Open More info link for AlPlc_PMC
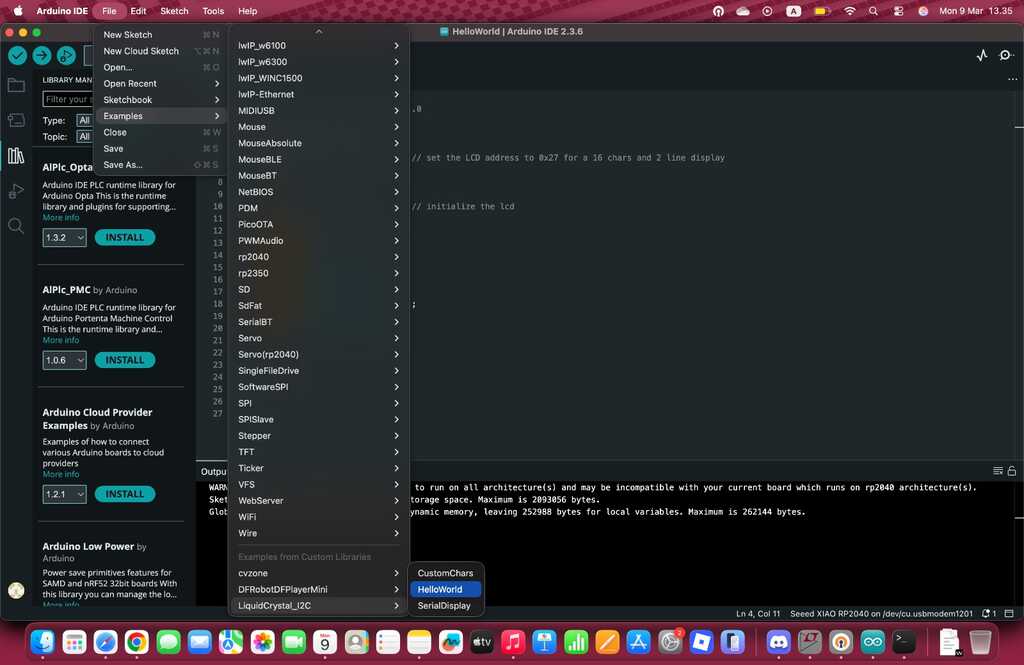Image resolution: width=1024 pixels, height=665 pixels. click(61, 340)
